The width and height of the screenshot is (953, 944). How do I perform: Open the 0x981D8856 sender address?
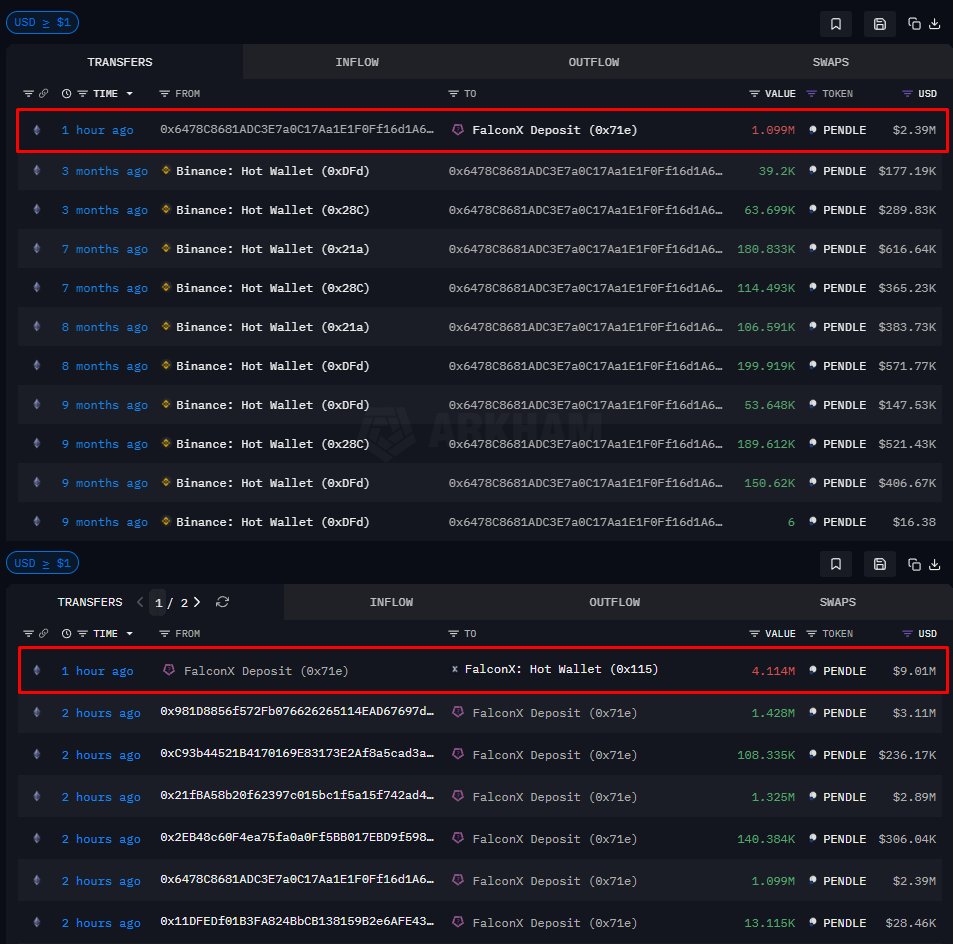click(x=297, y=713)
